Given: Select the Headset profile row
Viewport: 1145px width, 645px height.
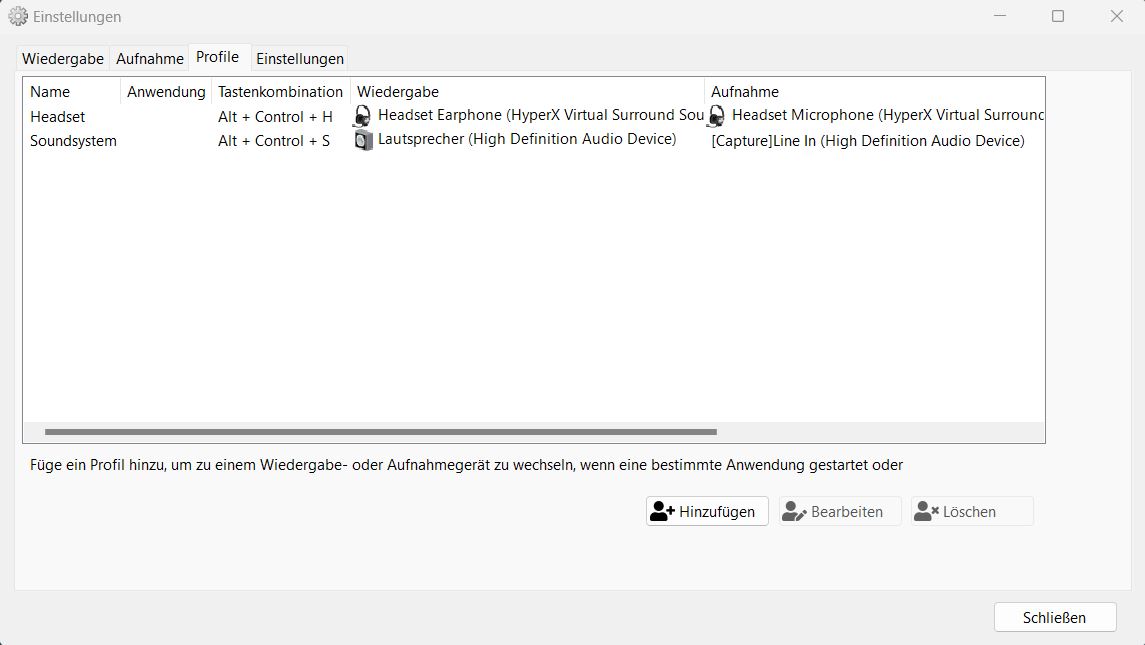Looking at the screenshot, I should (58, 117).
